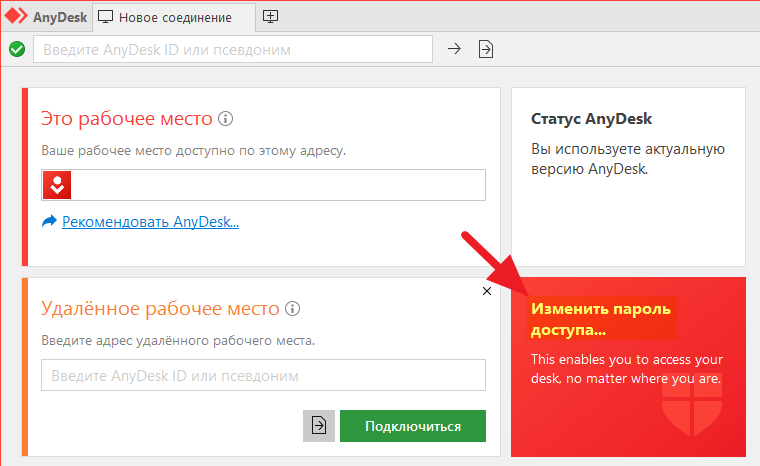Close the Удалённое рабочее место panel
The height and width of the screenshot is (466, 760).
487,291
